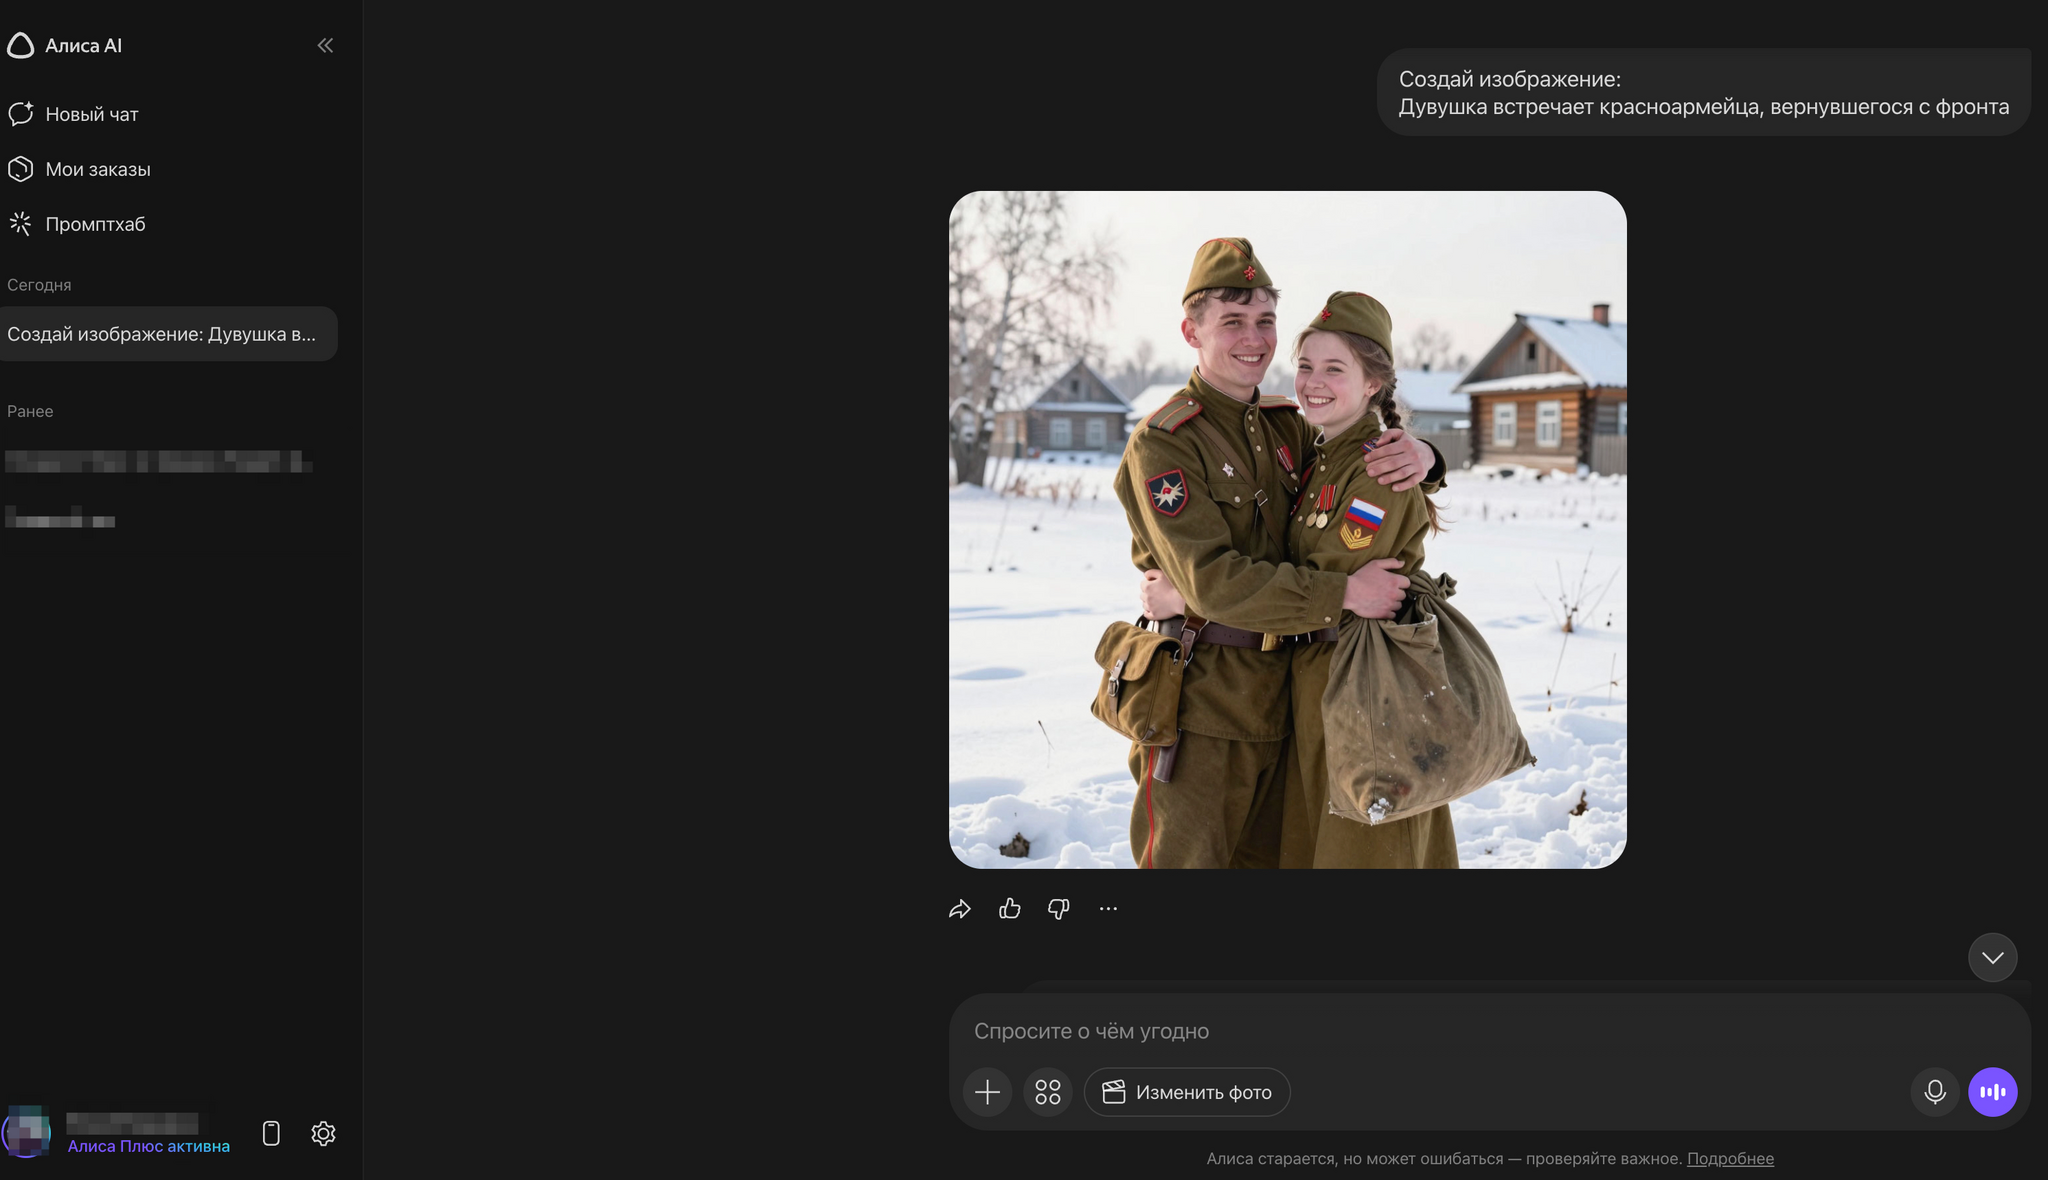
Task: Follow the Подробнее link
Action: 1730,1158
